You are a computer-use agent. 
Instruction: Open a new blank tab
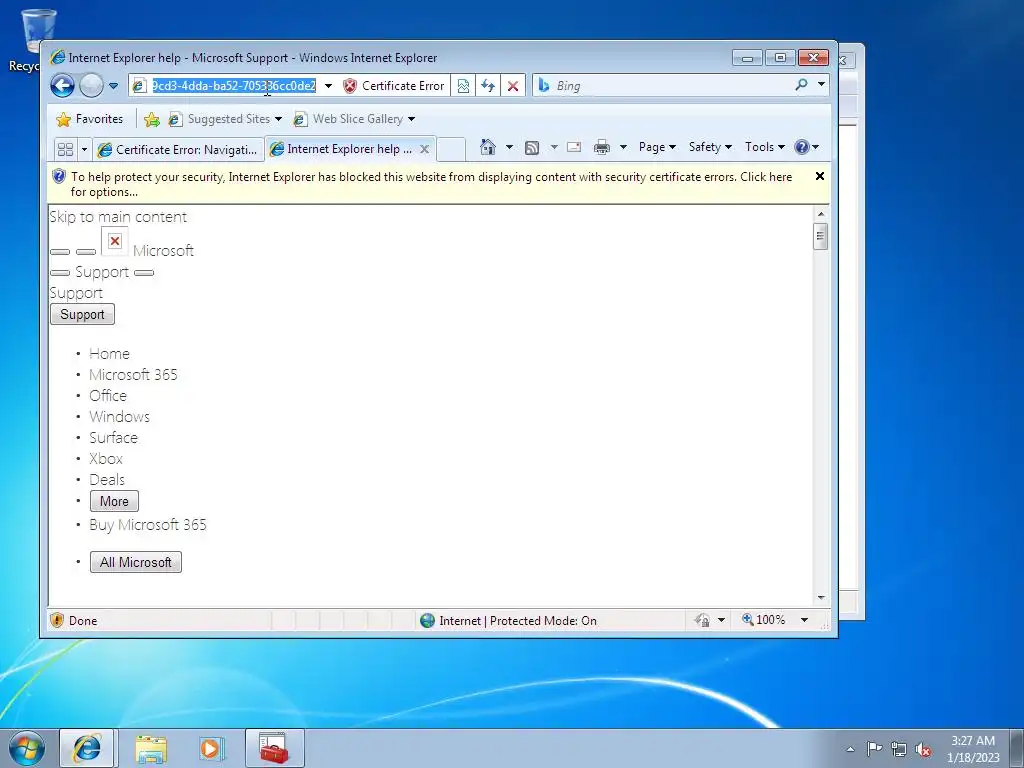(451, 149)
